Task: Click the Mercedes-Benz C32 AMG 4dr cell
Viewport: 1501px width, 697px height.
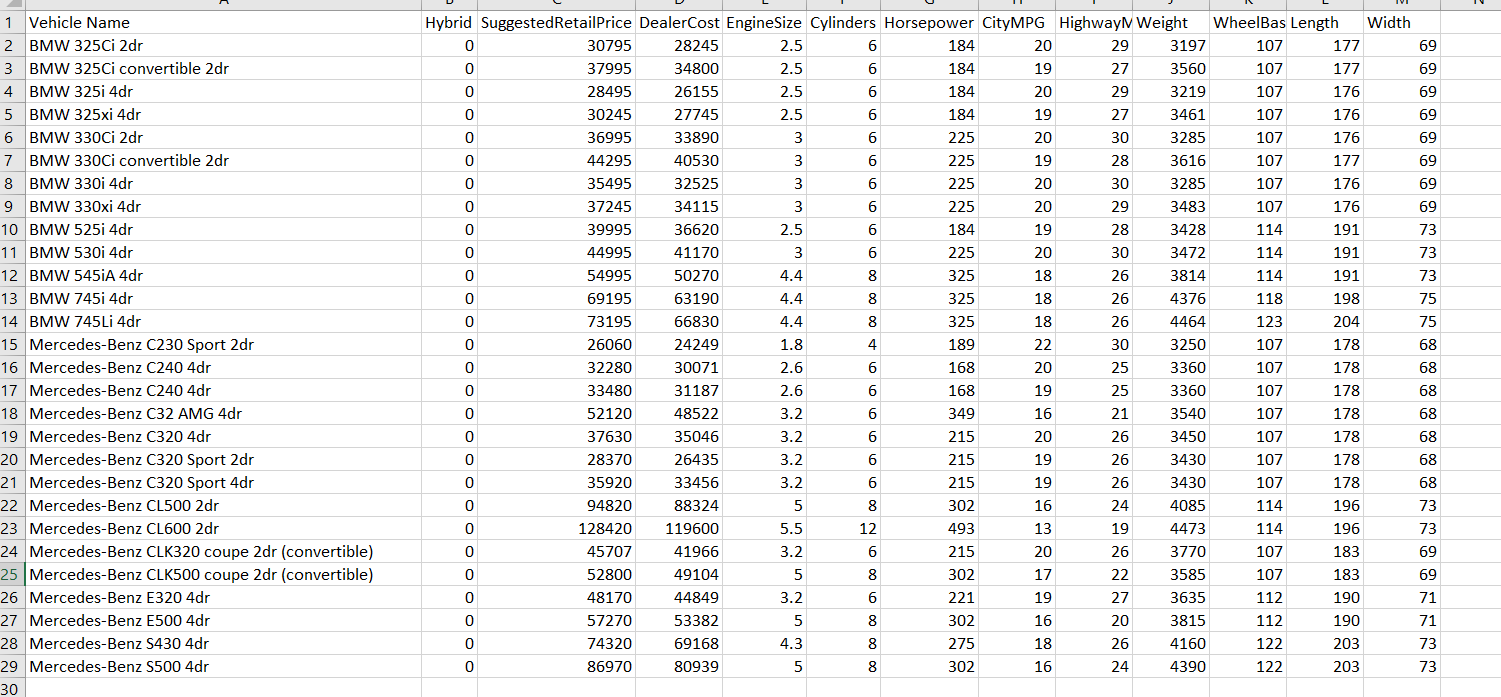Action: (223, 413)
